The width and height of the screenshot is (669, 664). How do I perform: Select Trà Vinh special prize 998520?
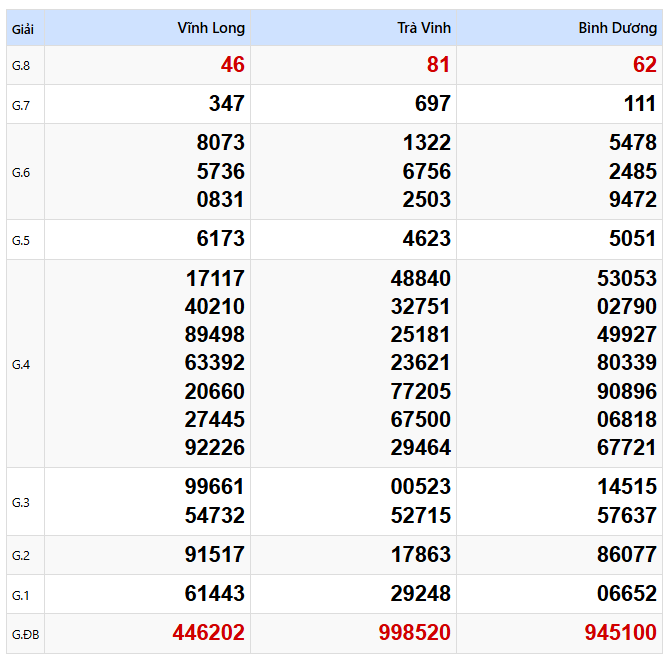pyautogui.click(x=414, y=633)
